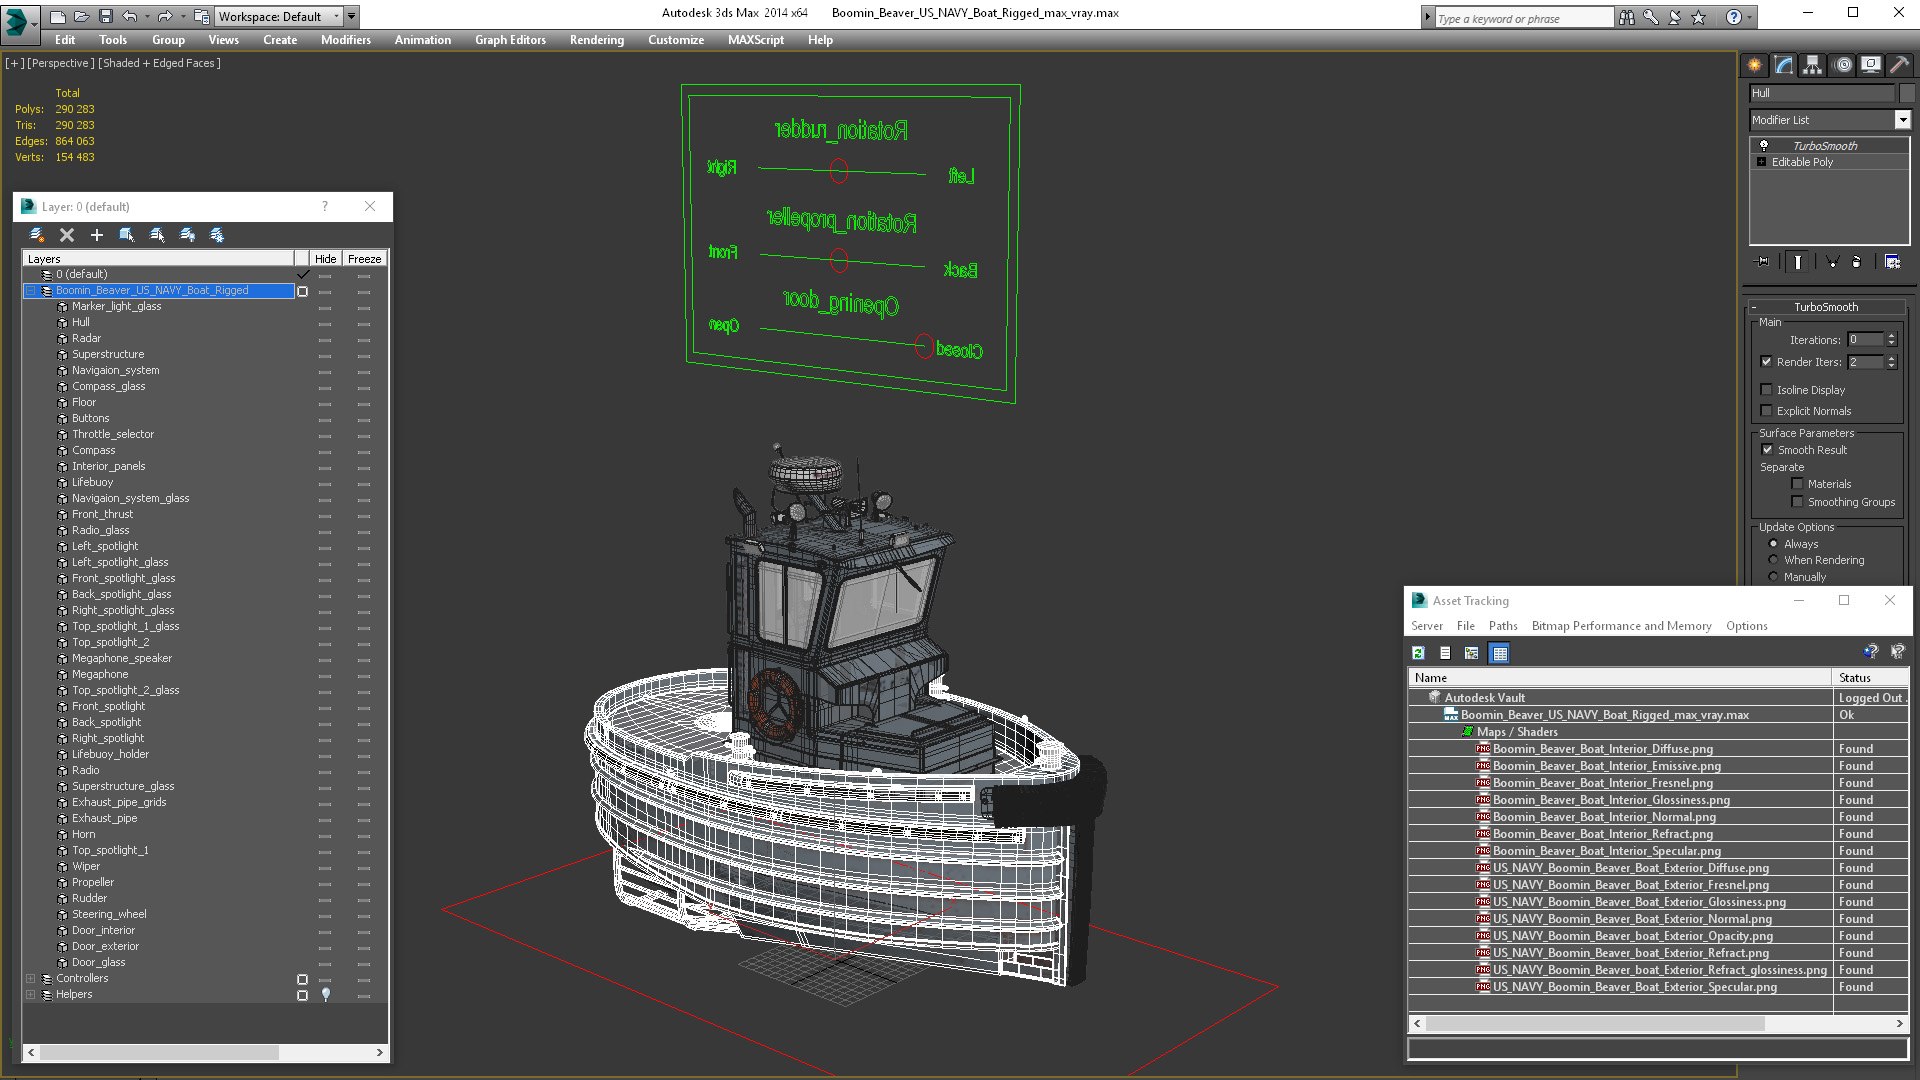This screenshot has width=1920, height=1080.
Task: Select the Always update option
Action: click(1774, 544)
